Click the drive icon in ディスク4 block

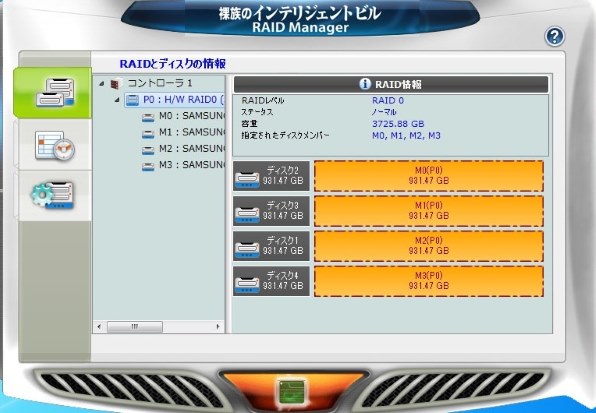point(247,285)
